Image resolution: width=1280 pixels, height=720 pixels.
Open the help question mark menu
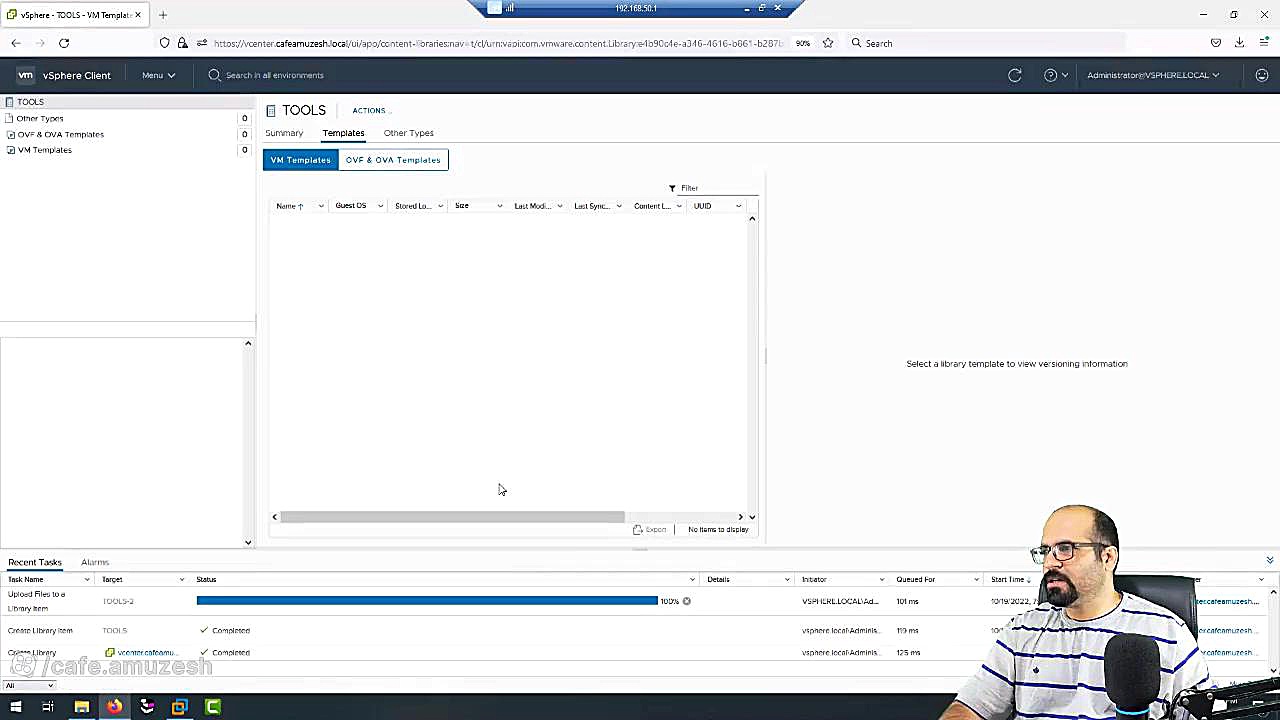[x=1056, y=75]
